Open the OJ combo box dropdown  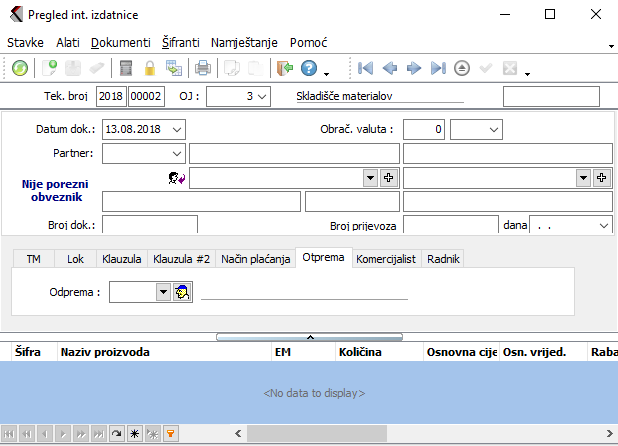point(262,97)
